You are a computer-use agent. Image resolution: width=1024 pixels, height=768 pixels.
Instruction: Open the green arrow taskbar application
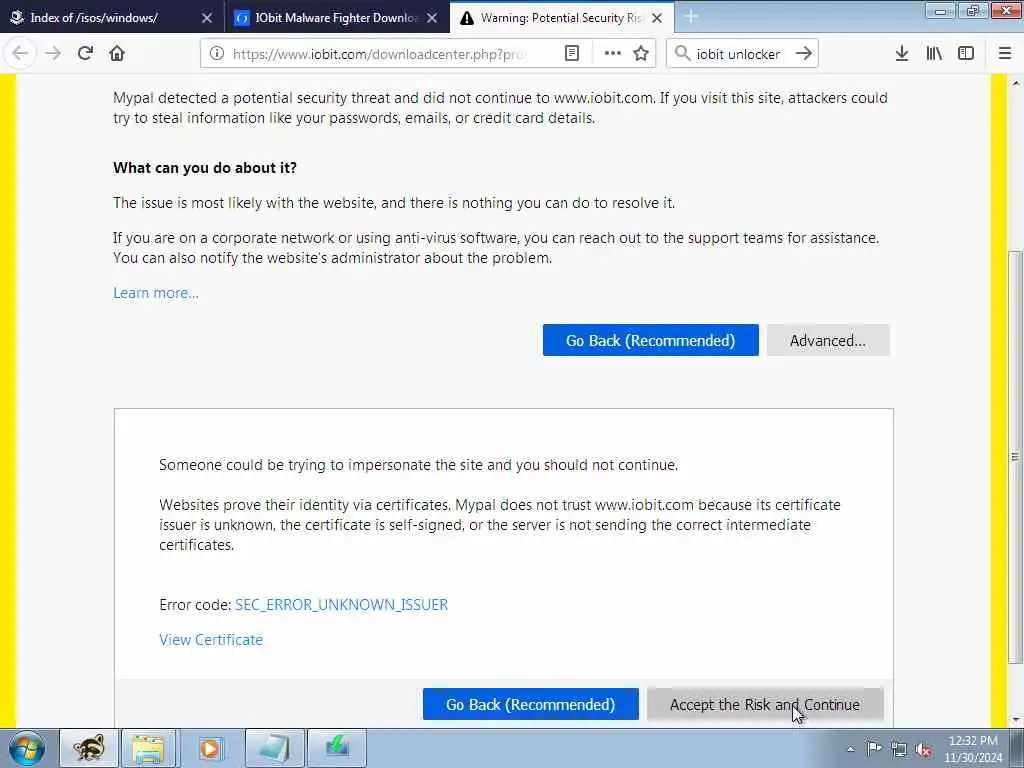pos(336,748)
